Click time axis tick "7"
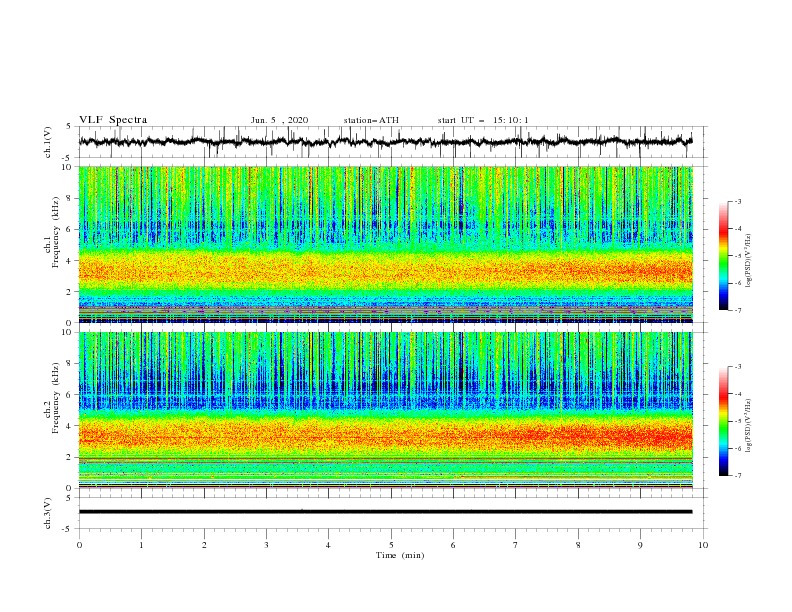The height and width of the screenshot is (612, 792). coord(516,545)
